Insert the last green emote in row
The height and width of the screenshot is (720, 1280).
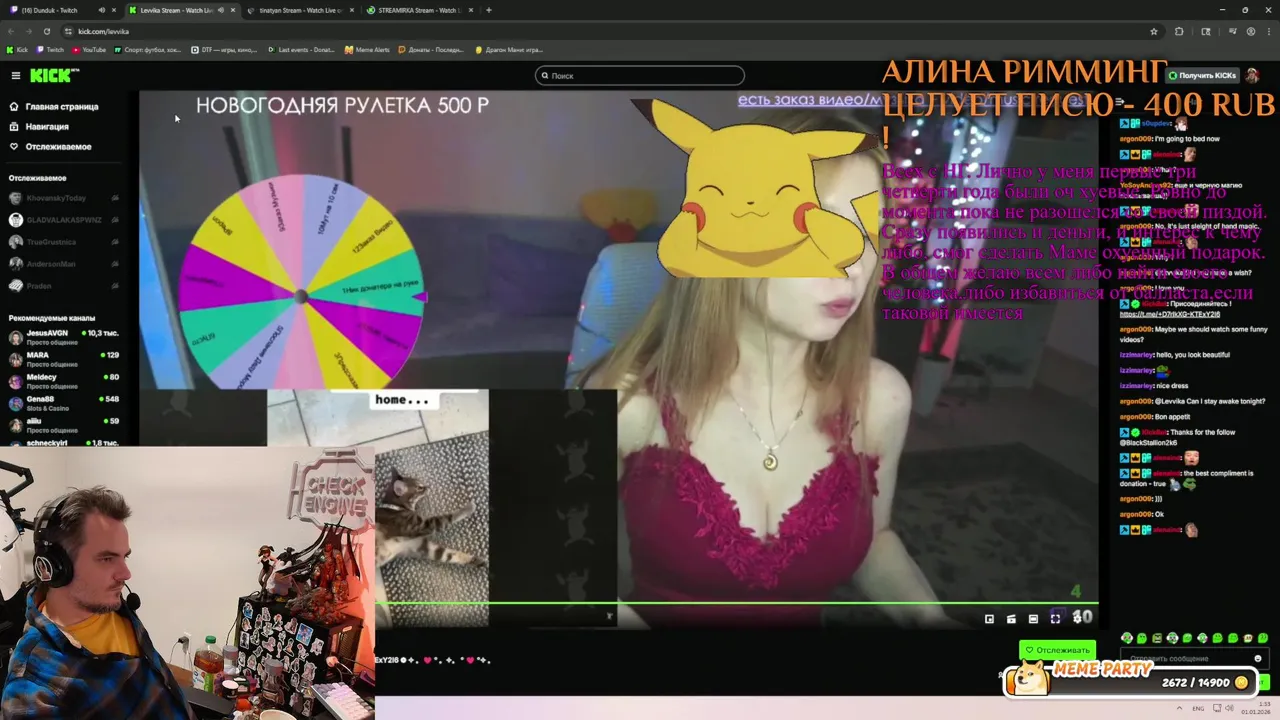(1263, 638)
